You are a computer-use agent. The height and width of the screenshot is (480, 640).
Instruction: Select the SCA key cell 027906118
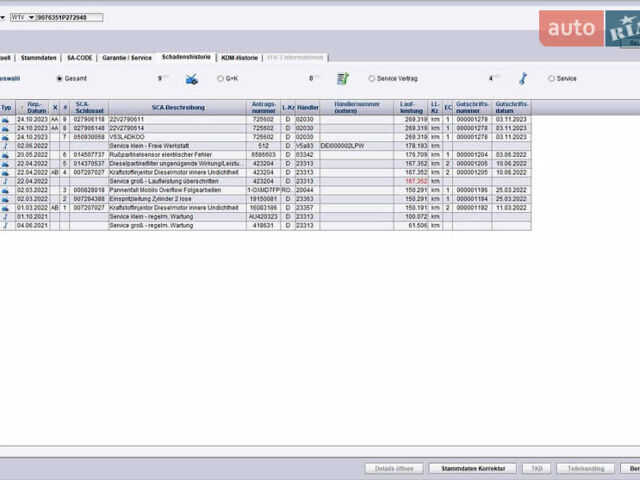(x=89, y=120)
